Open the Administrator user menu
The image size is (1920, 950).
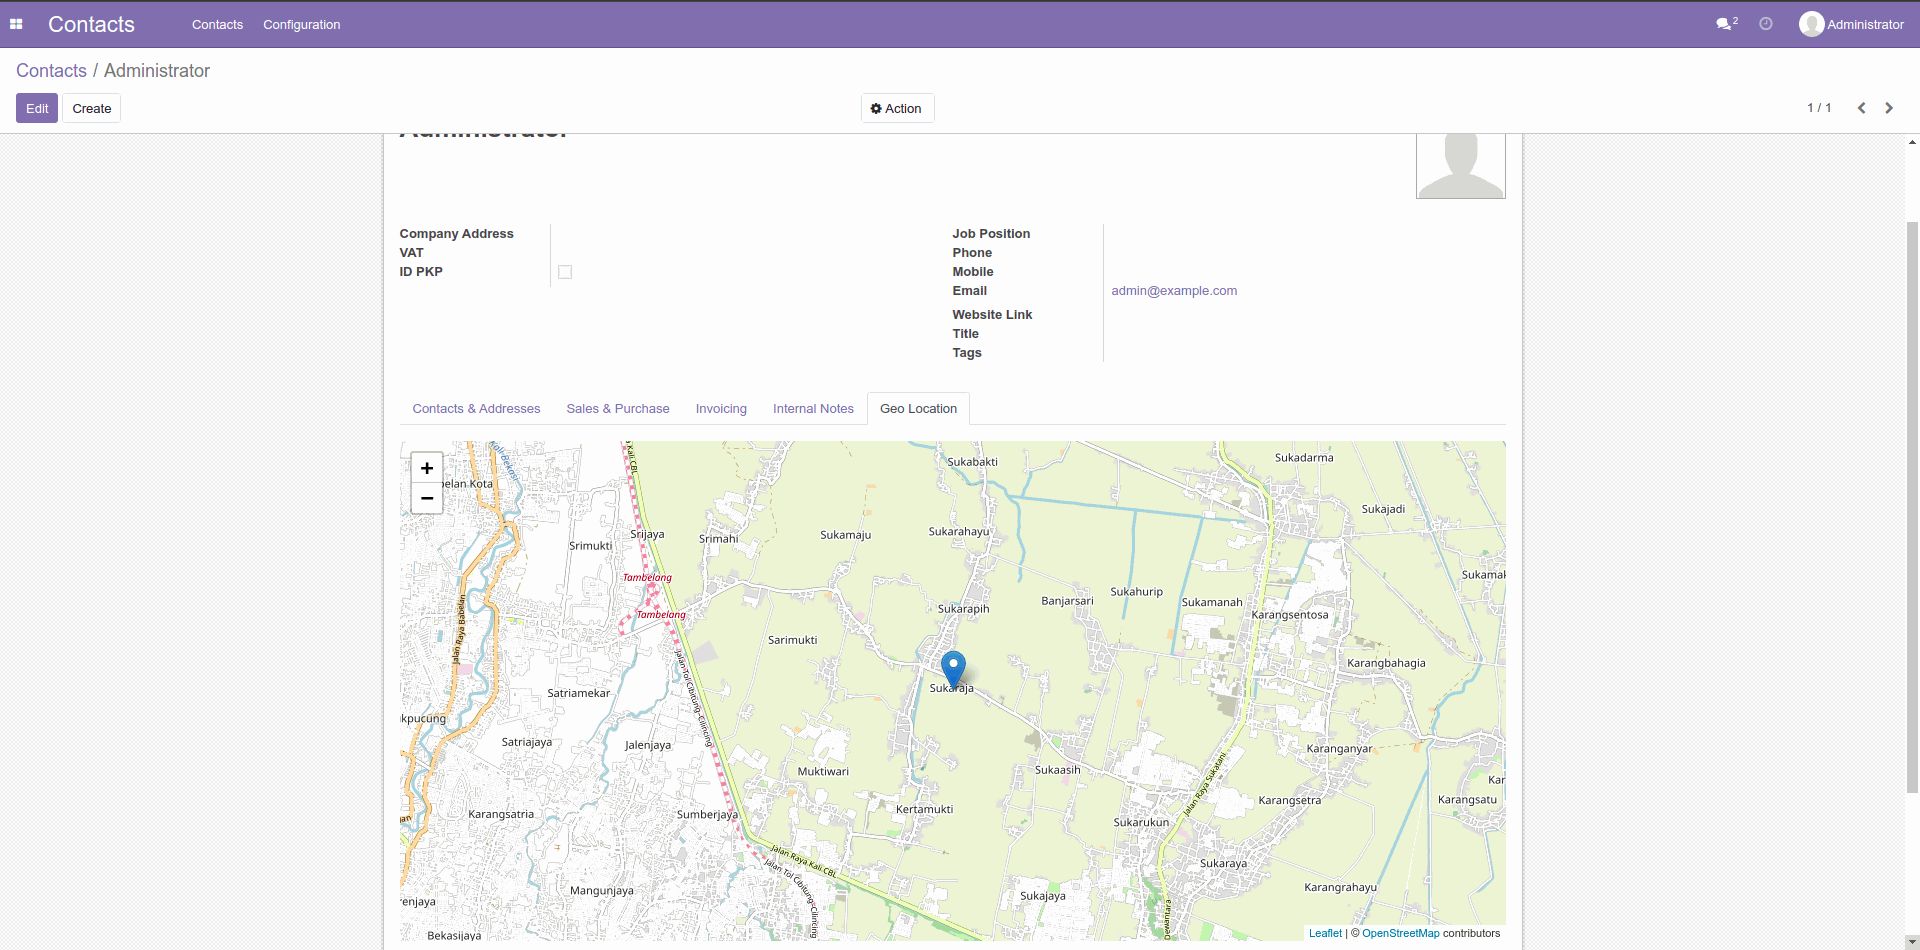(x=1851, y=24)
